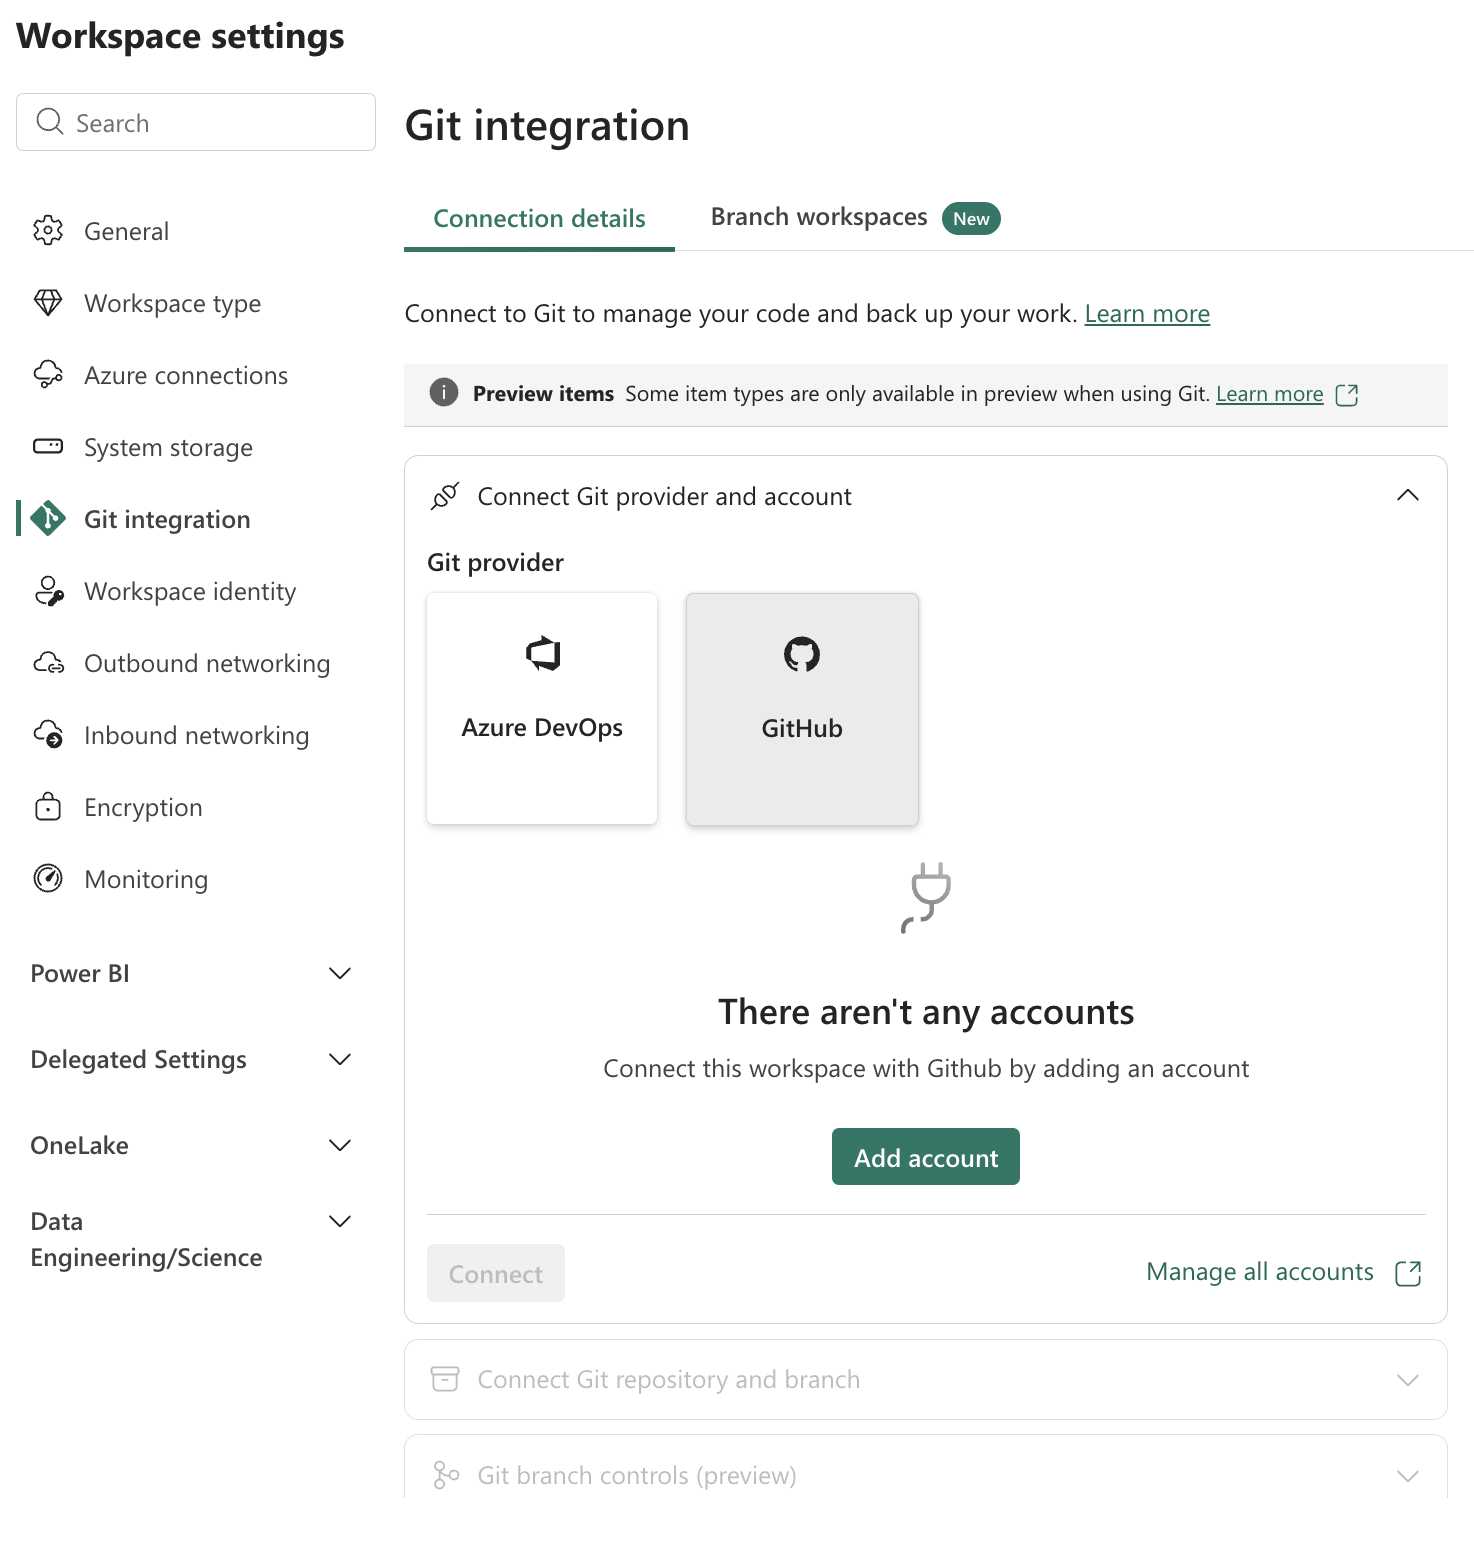Click the New badge on Branch workspaces
This screenshot has width=1474, height=1542.
pyautogui.click(x=971, y=219)
